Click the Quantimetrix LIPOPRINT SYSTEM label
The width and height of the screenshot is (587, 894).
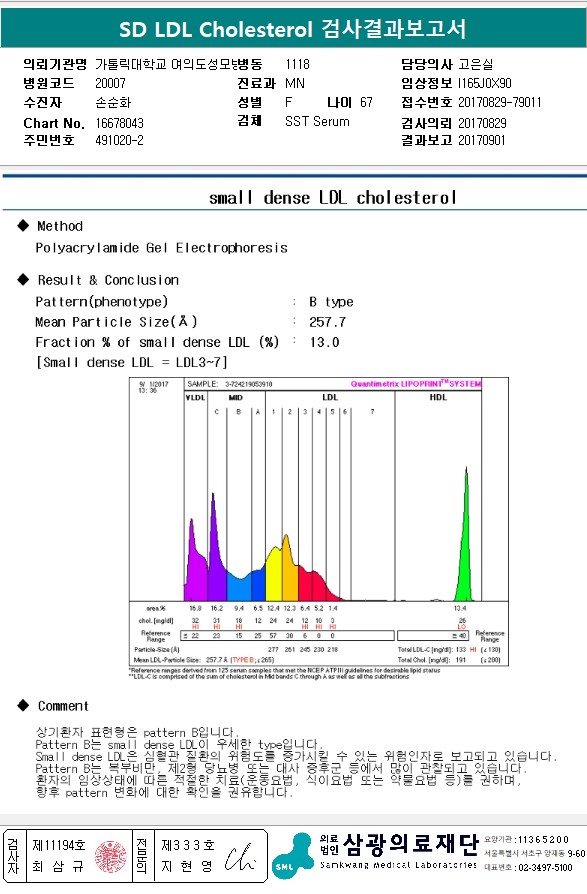point(415,384)
